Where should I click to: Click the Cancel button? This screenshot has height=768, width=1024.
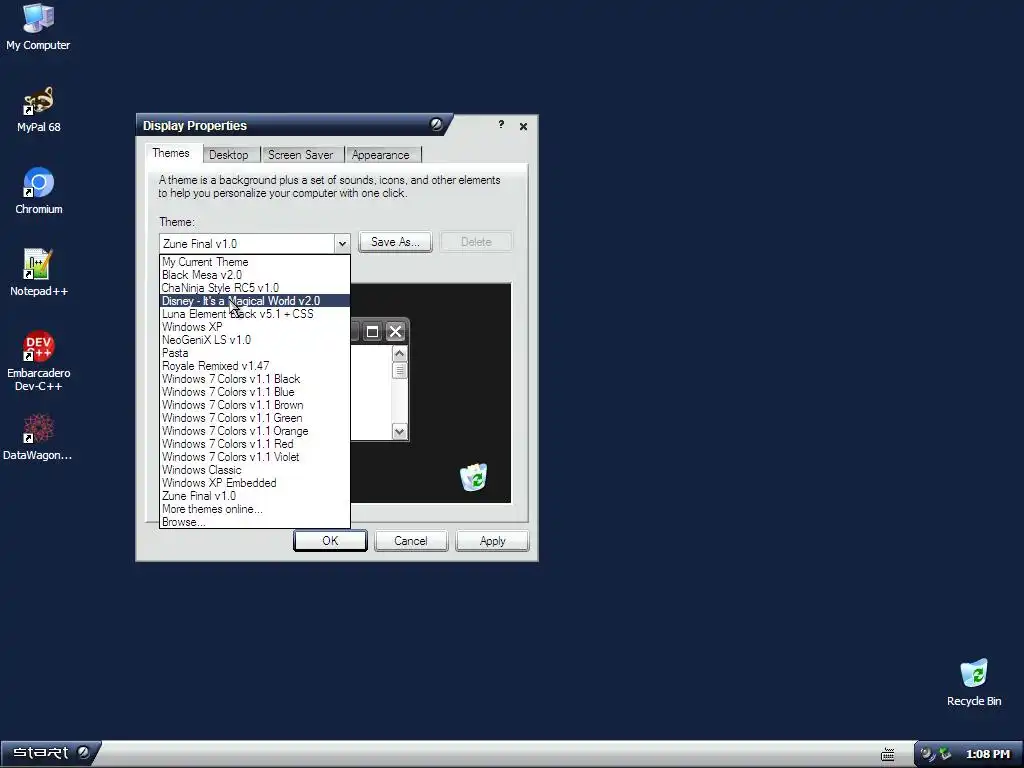click(x=411, y=541)
